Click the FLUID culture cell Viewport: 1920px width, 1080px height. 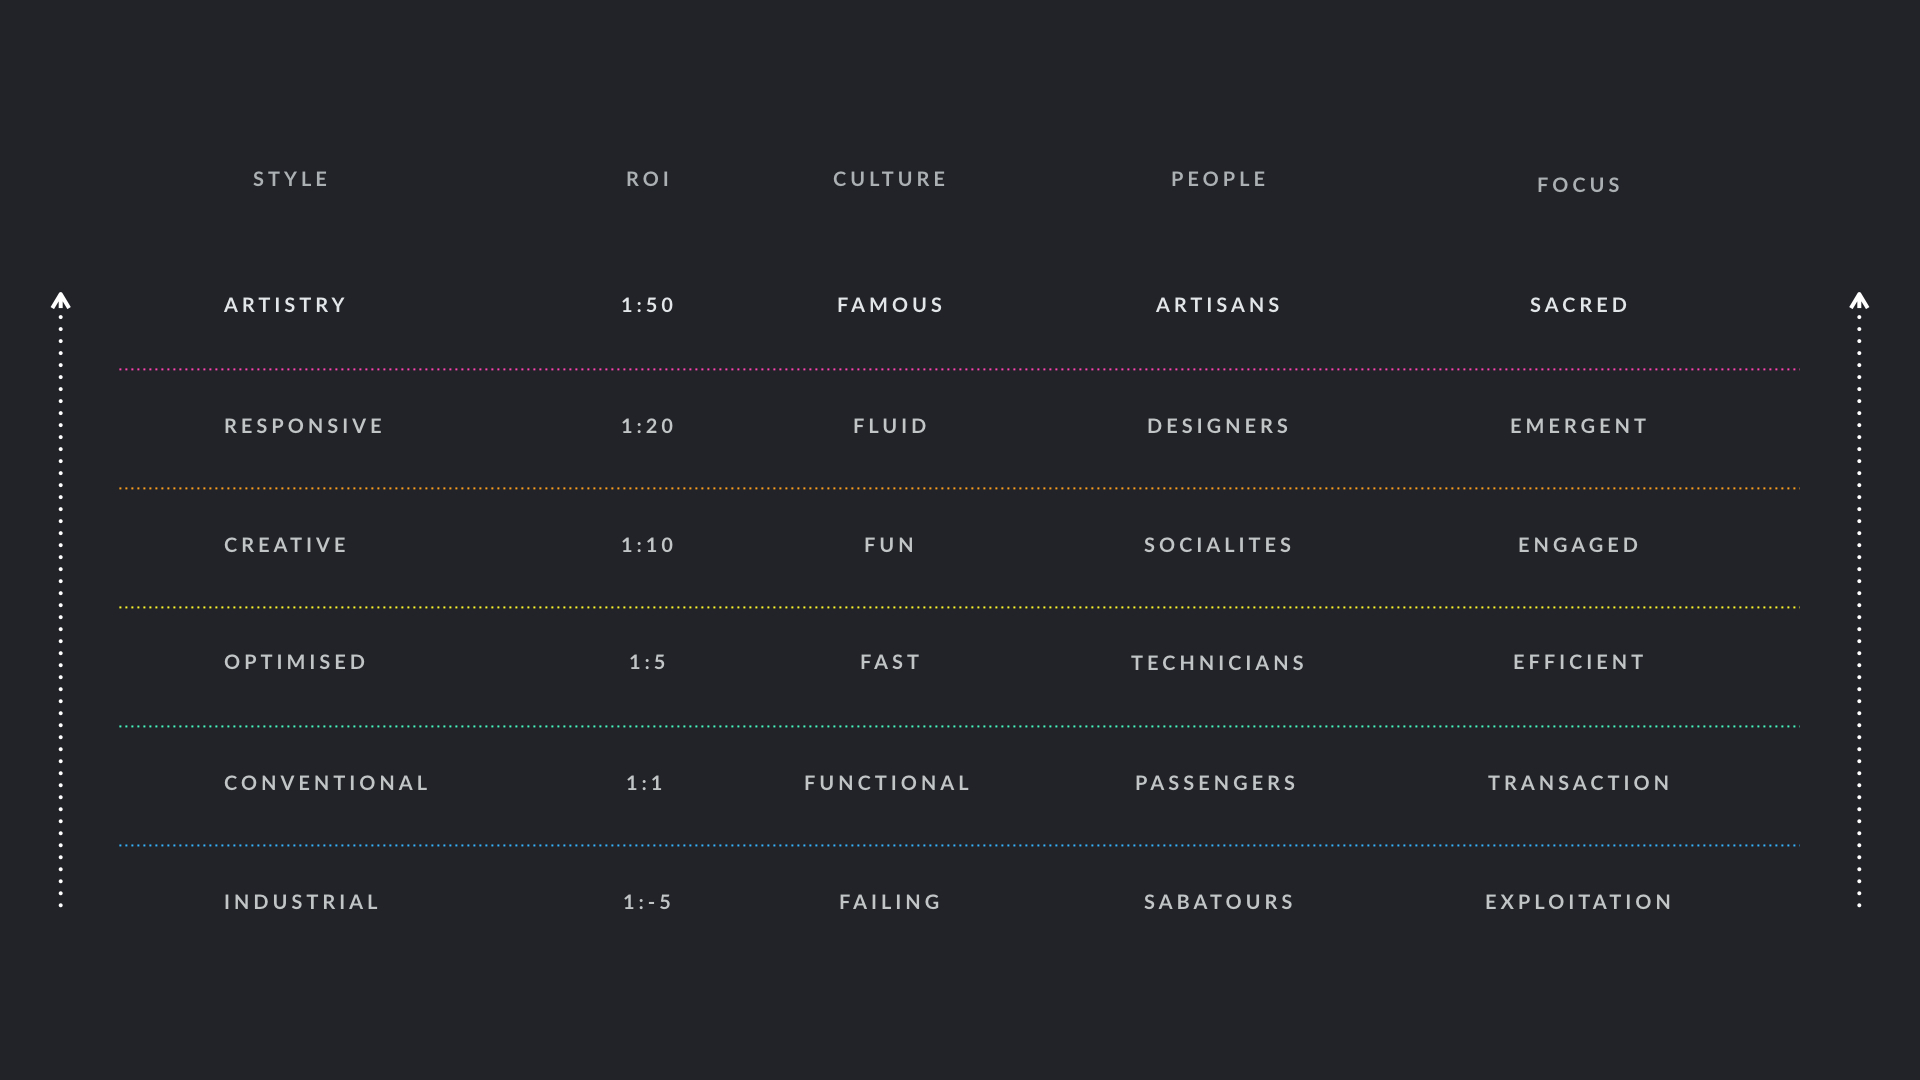(x=890, y=426)
